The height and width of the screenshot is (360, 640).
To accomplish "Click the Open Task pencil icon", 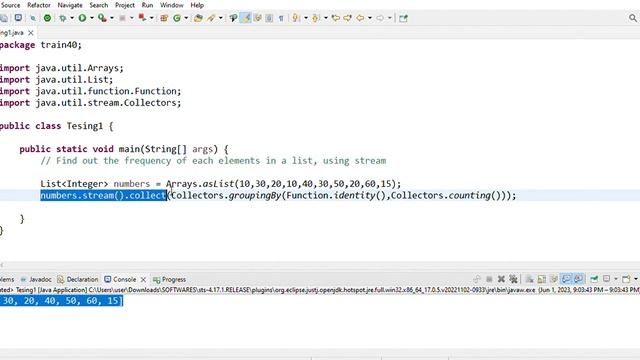I will click(211, 18).
